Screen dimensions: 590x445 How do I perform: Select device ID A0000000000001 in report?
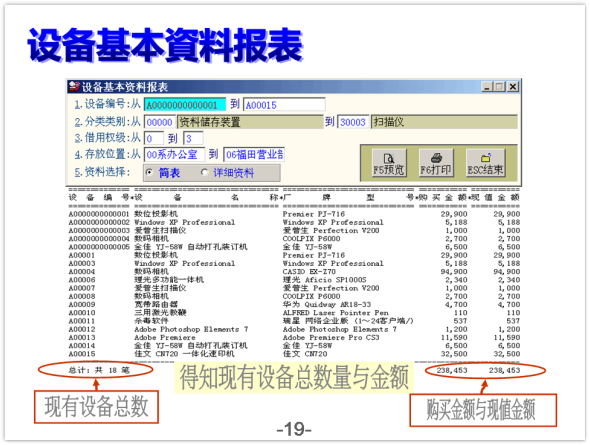tap(99, 214)
